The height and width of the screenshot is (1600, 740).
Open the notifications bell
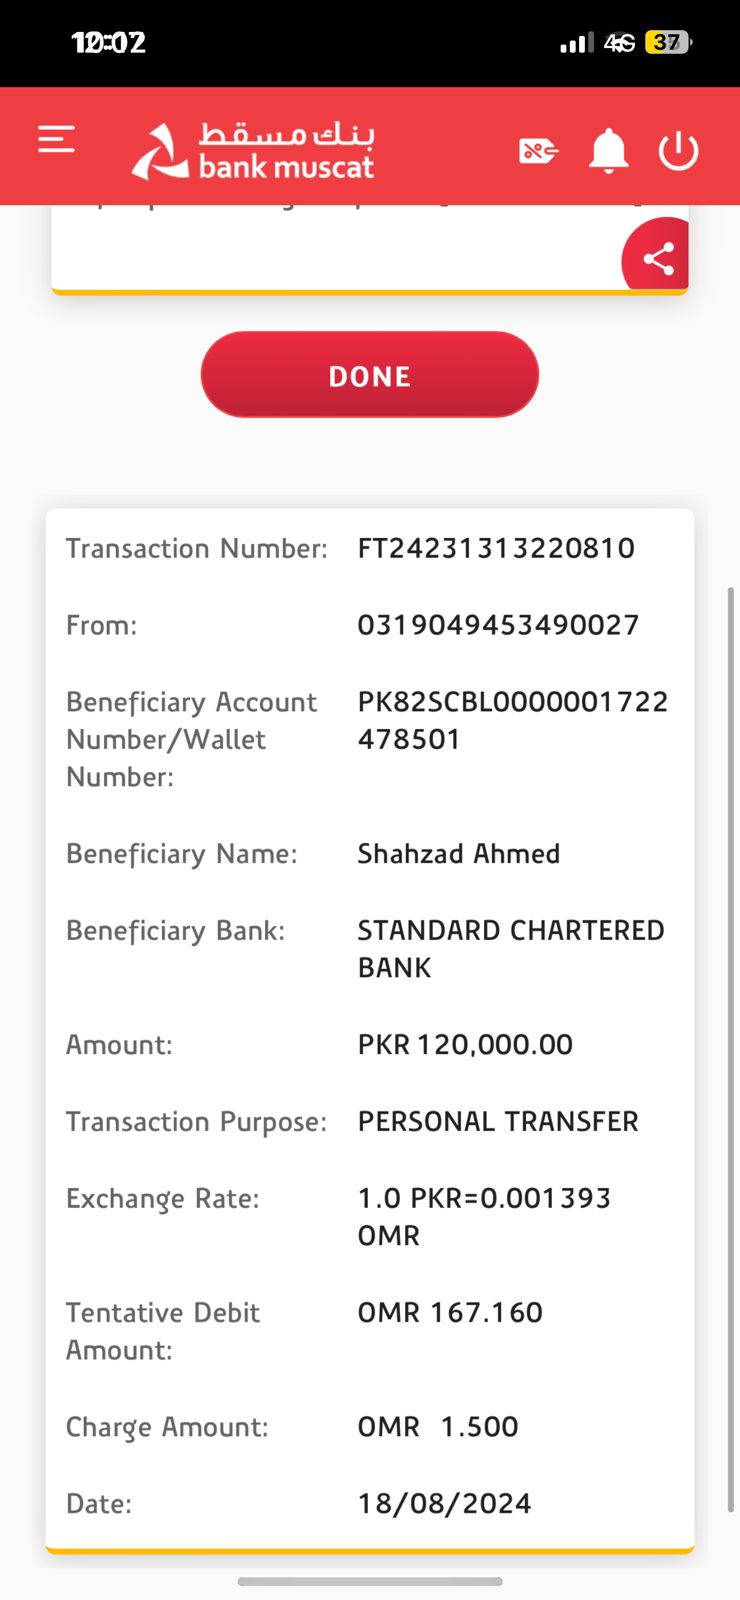[x=608, y=151]
